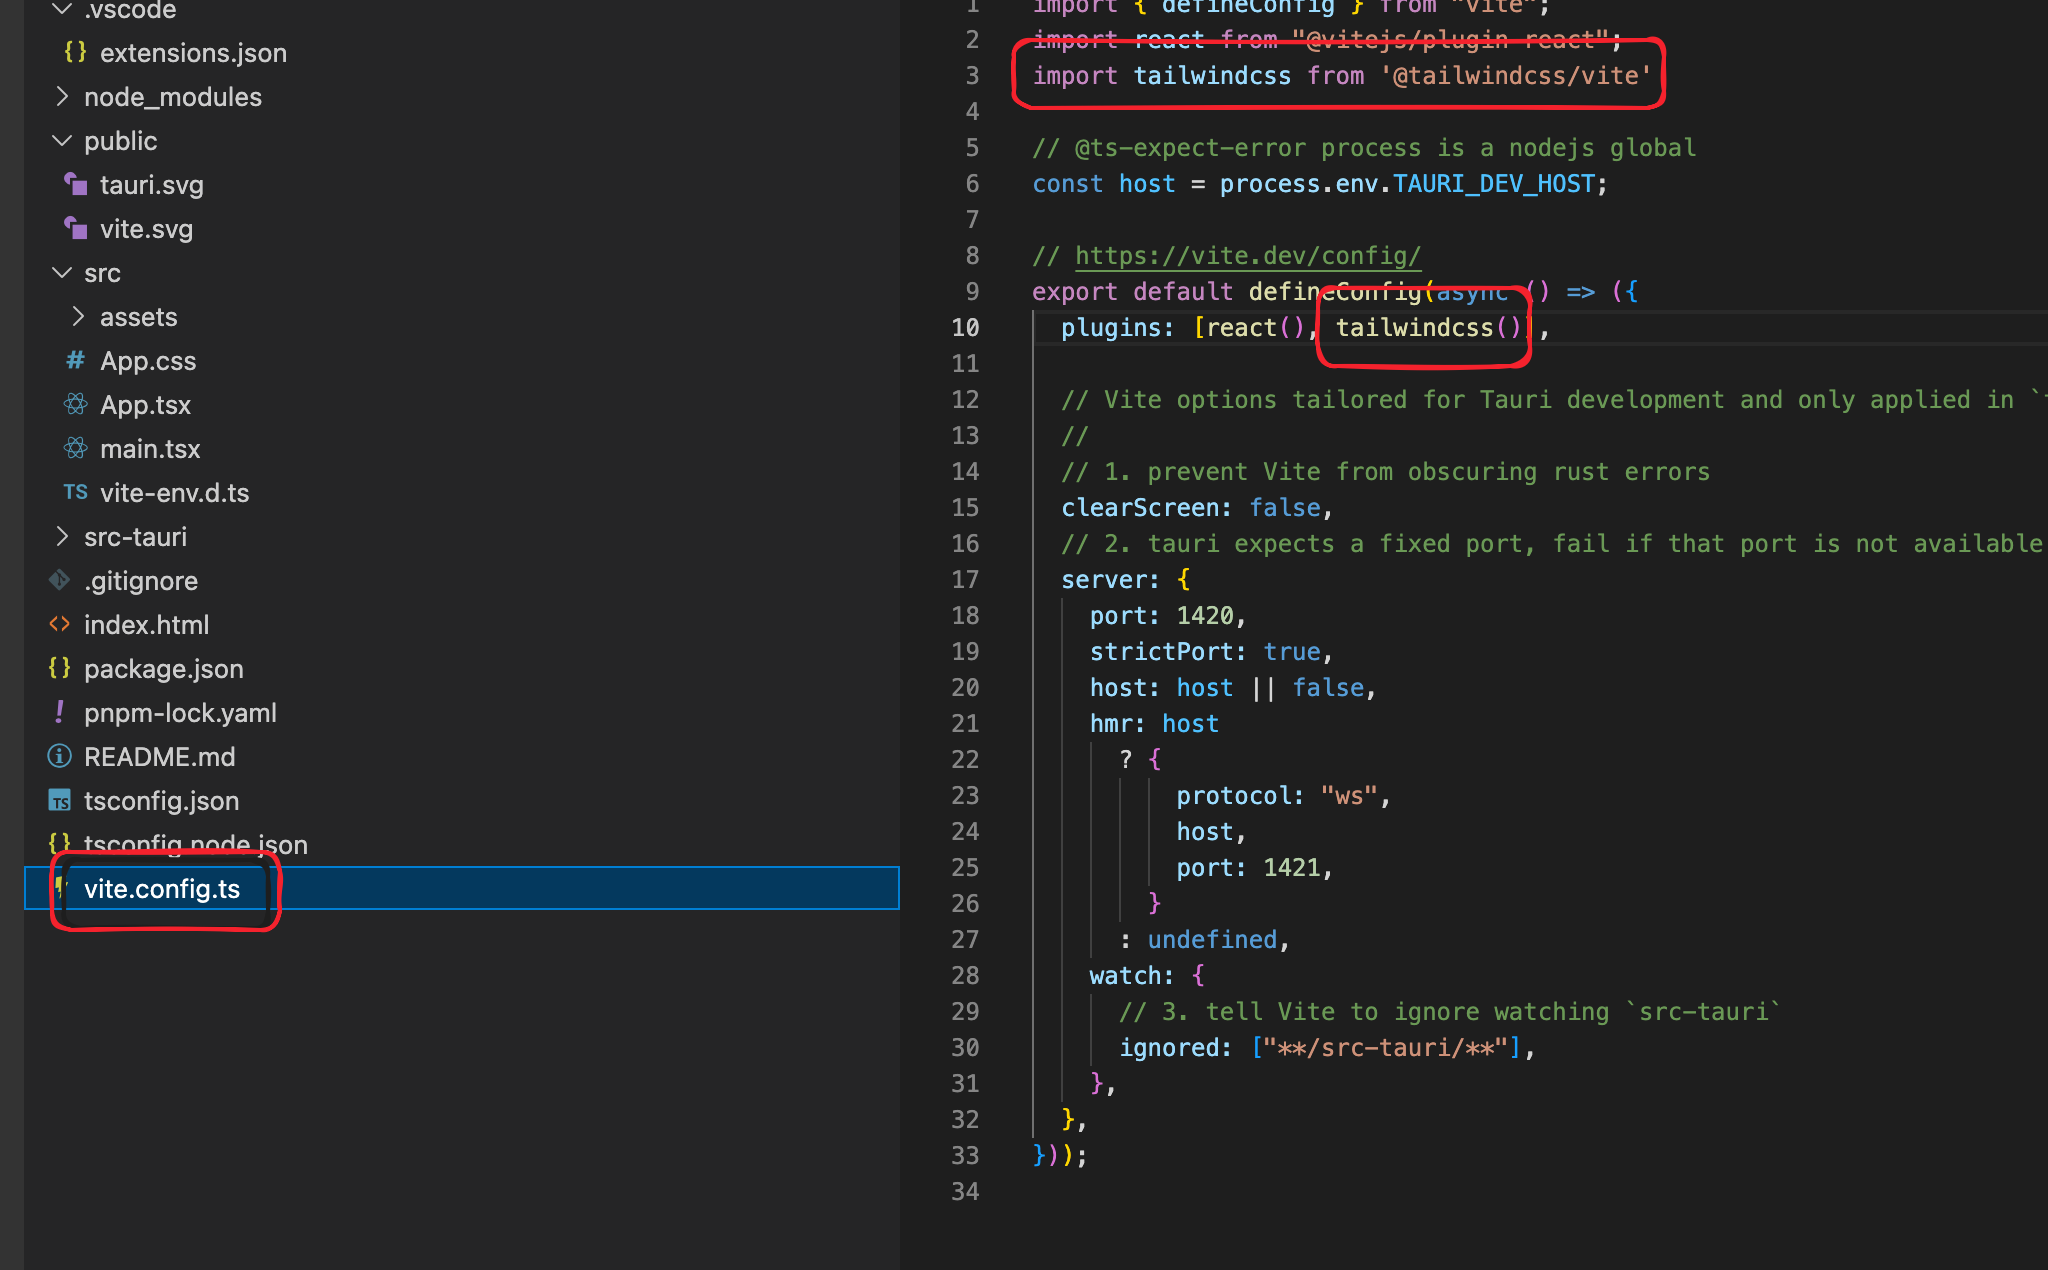Expand the assets folder
Screen dimensions: 2048x1270
click(78, 316)
